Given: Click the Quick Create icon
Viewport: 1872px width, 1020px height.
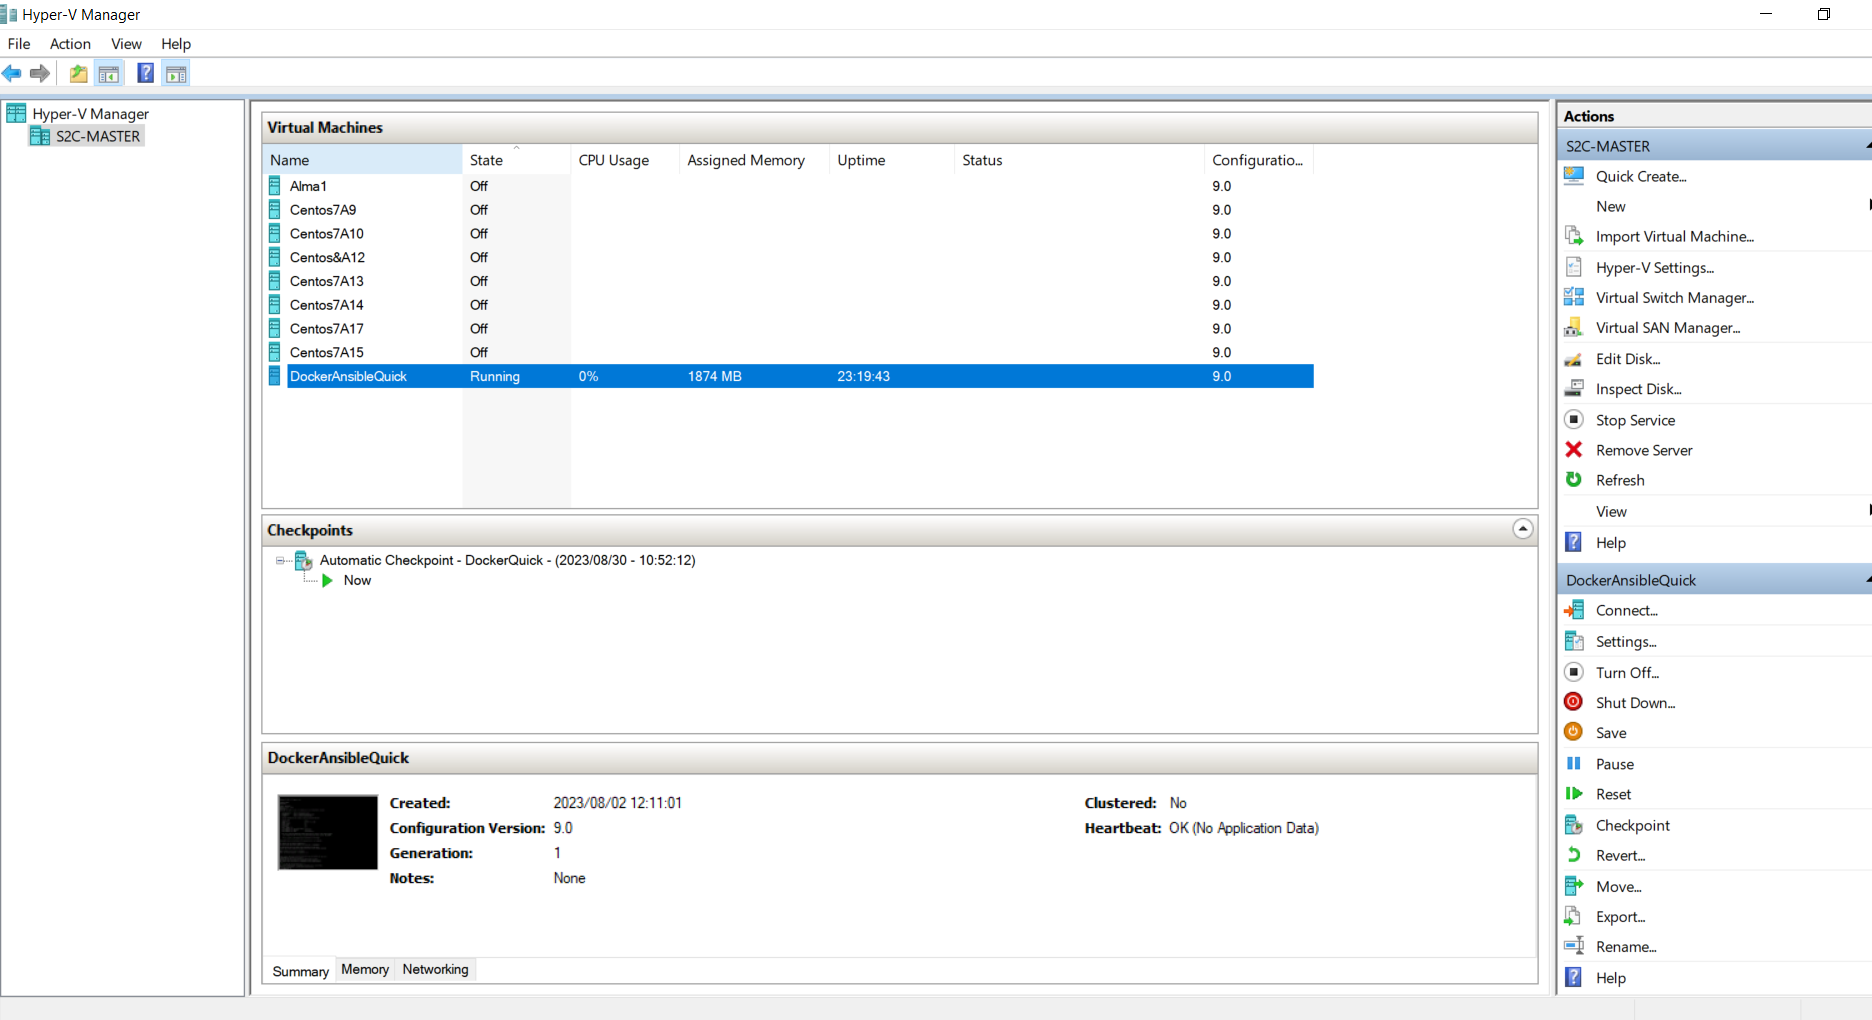Looking at the screenshot, I should 1574,176.
